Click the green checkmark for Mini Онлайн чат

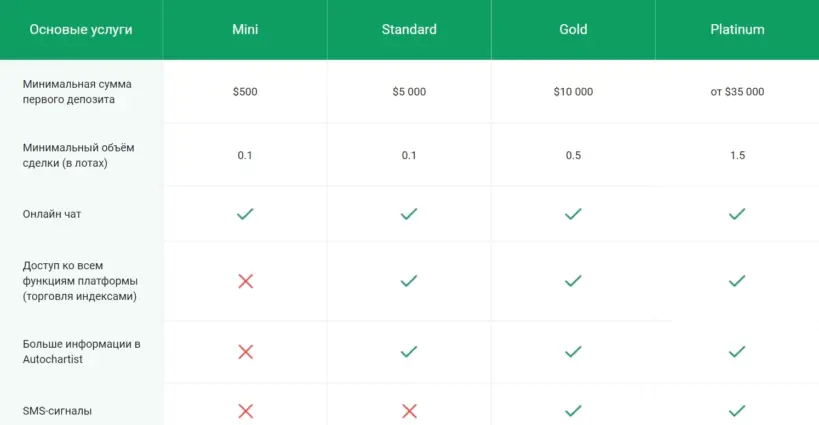pos(245,214)
